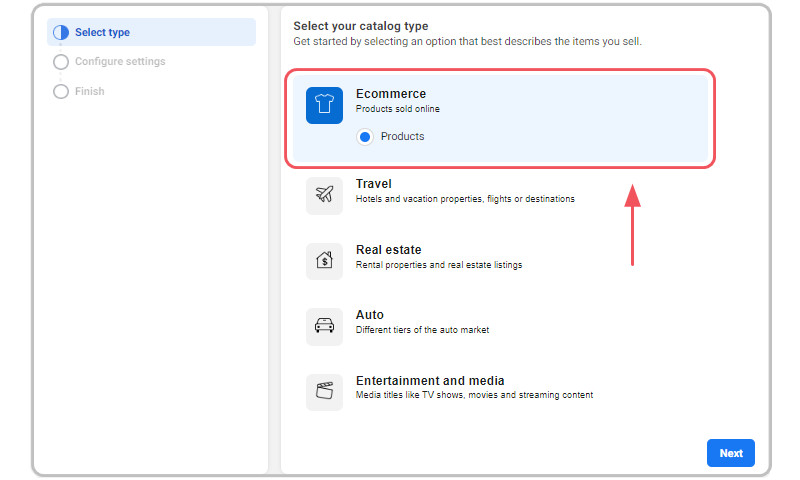The height and width of the screenshot is (480, 800).
Task: Choose the Auto catalog type
Action: 369,315
